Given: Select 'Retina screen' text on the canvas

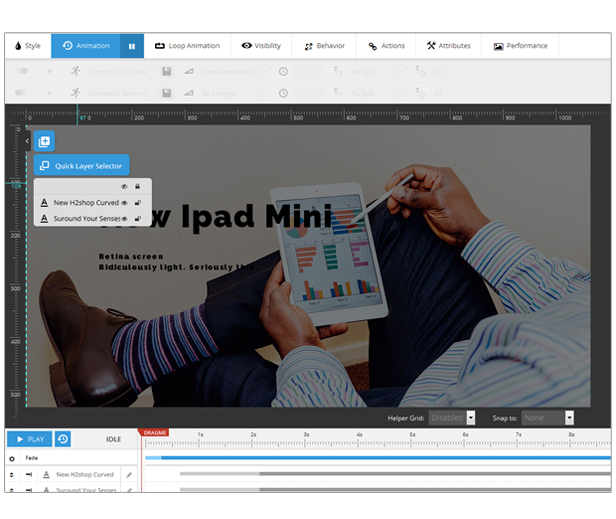Looking at the screenshot, I should [131, 257].
